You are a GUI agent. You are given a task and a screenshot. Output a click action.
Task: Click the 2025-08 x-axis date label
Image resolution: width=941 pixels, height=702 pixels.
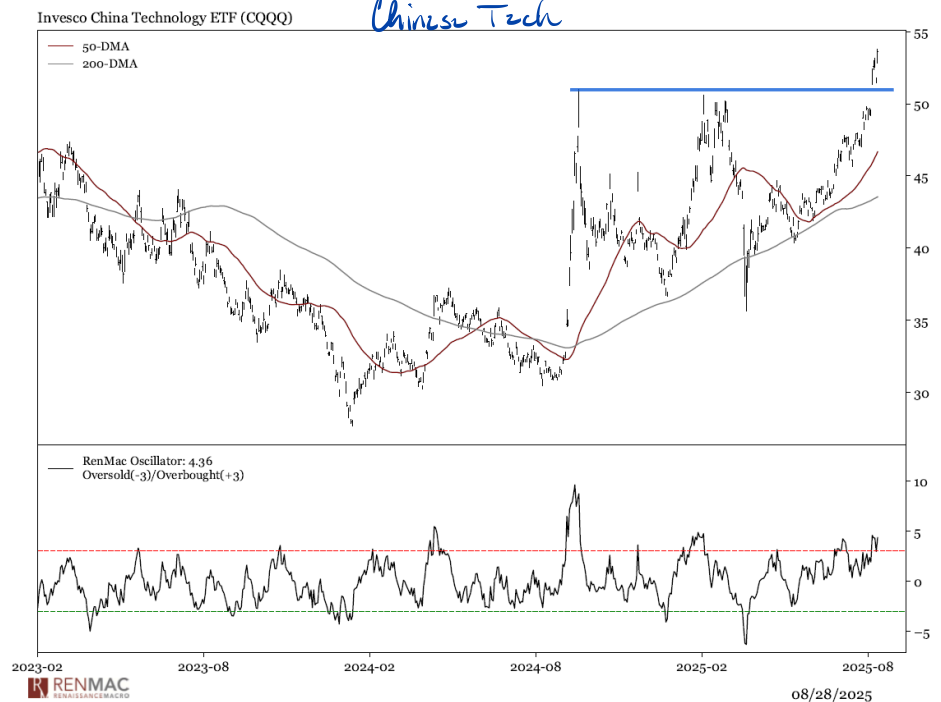point(868,664)
